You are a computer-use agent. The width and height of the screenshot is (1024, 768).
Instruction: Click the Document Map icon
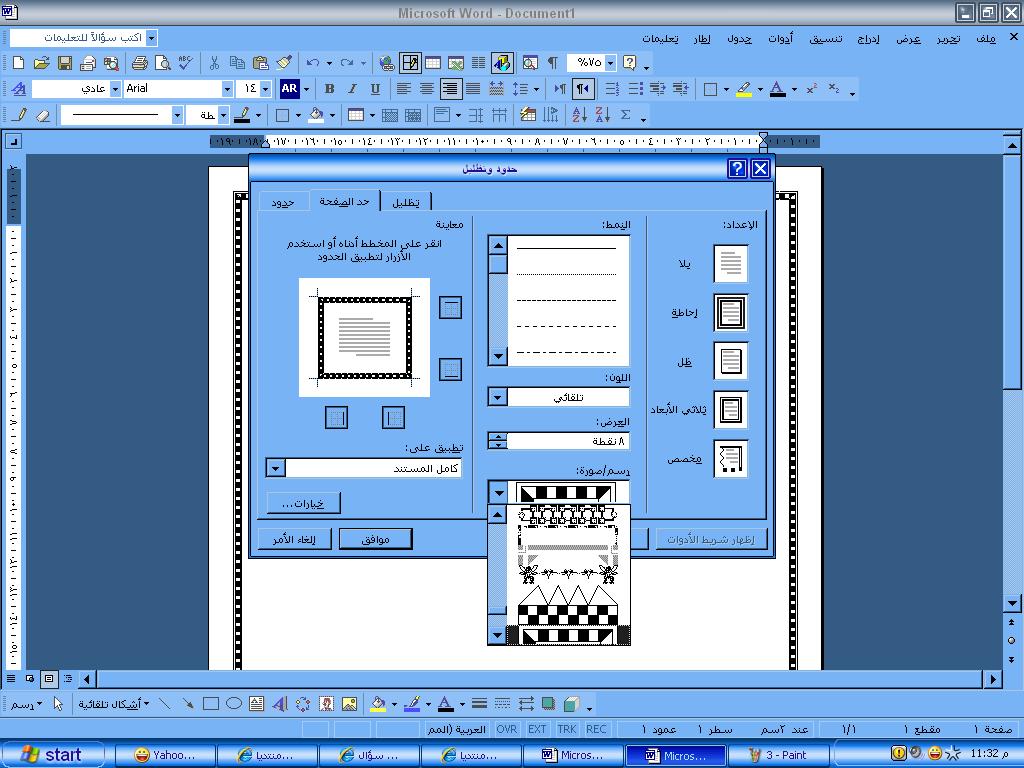click(530, 63)
